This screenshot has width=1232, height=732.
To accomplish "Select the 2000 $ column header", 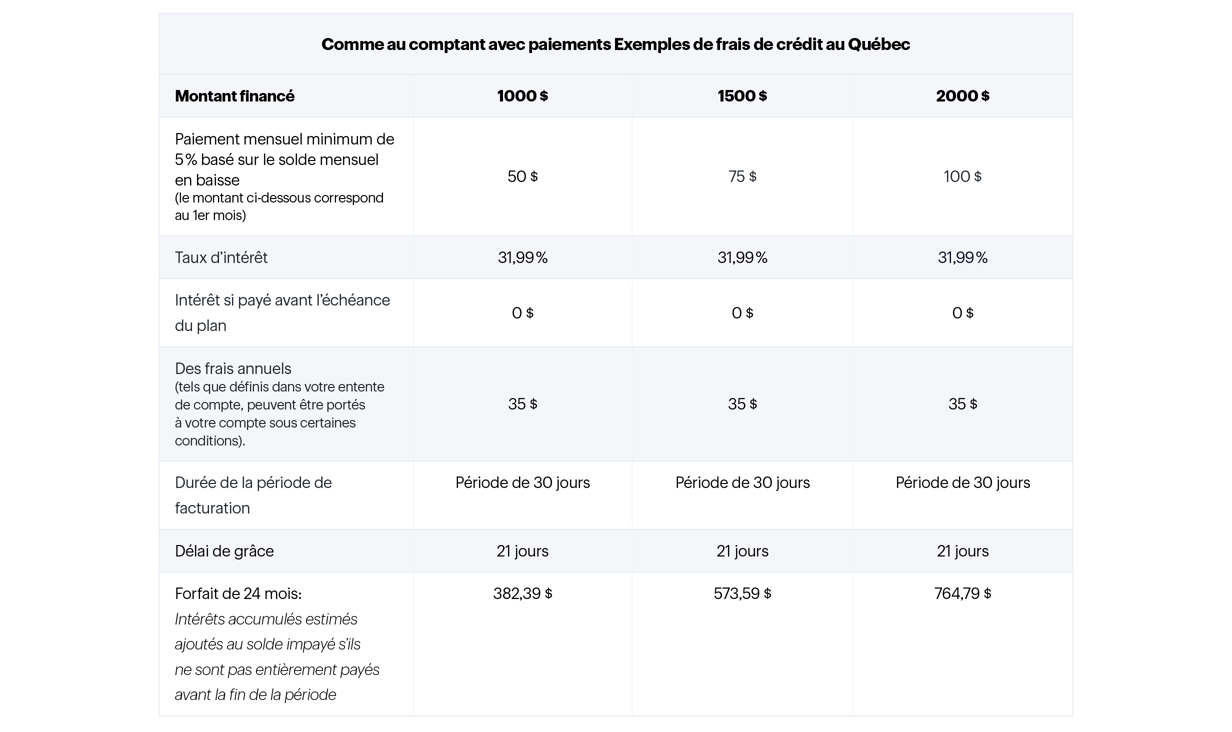I will pyautogui.click(x=962, y=96).
